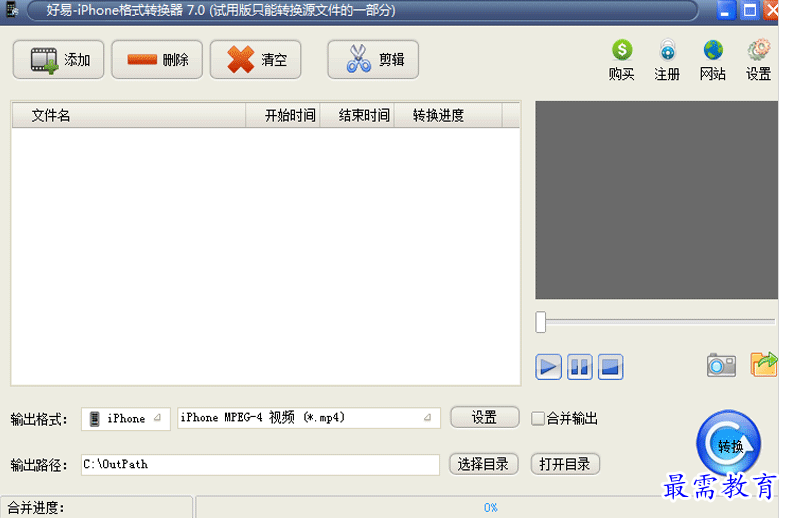Viewport: 785px width, 518px height.
Task: Open the 网站 website icon
Action: [x=712, y=60]
